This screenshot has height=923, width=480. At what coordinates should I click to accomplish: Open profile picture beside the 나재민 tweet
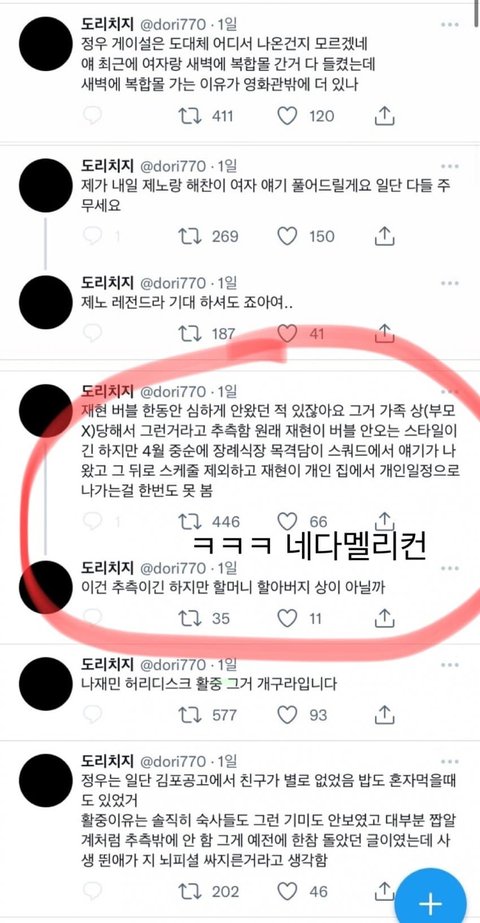click(45, 684)
